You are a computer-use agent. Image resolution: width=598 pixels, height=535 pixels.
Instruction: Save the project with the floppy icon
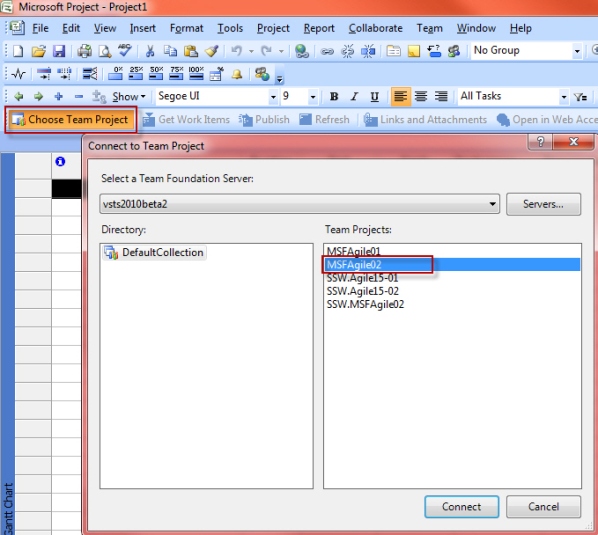pyautogui.click(x=59, y=51)
